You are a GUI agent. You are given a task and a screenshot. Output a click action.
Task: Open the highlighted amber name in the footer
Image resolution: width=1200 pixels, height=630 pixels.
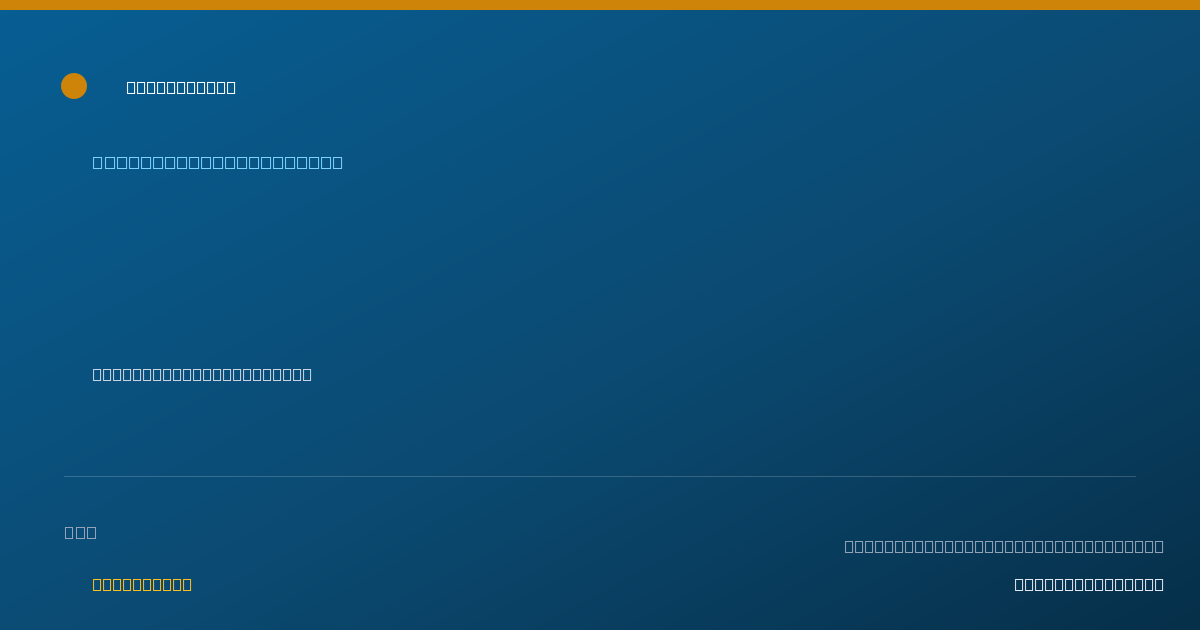tap(142, 584)
